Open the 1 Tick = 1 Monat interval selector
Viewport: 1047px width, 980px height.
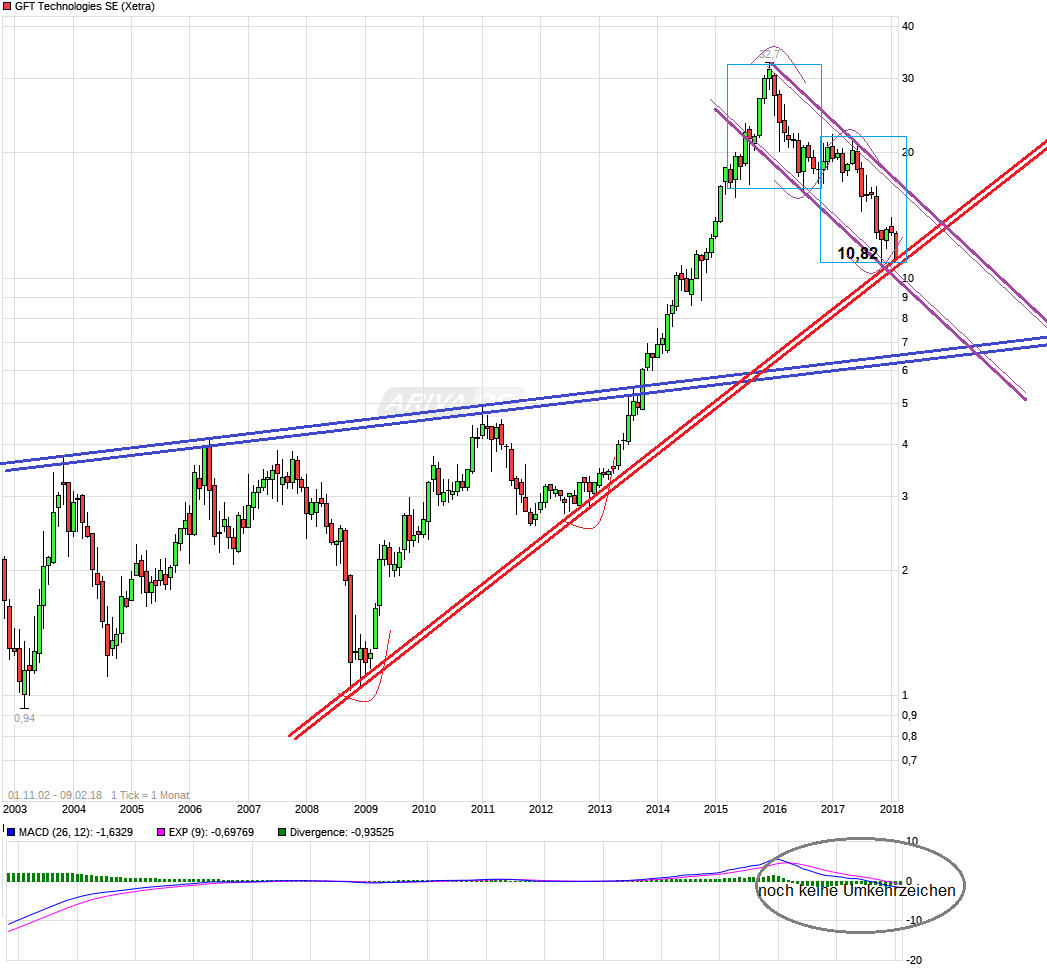pos(152,793)
